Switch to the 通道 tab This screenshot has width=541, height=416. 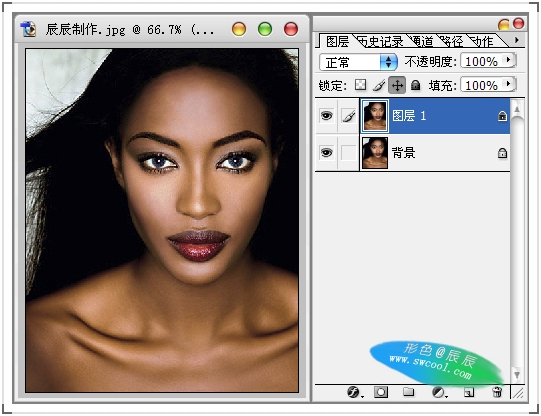coord(422,42)
